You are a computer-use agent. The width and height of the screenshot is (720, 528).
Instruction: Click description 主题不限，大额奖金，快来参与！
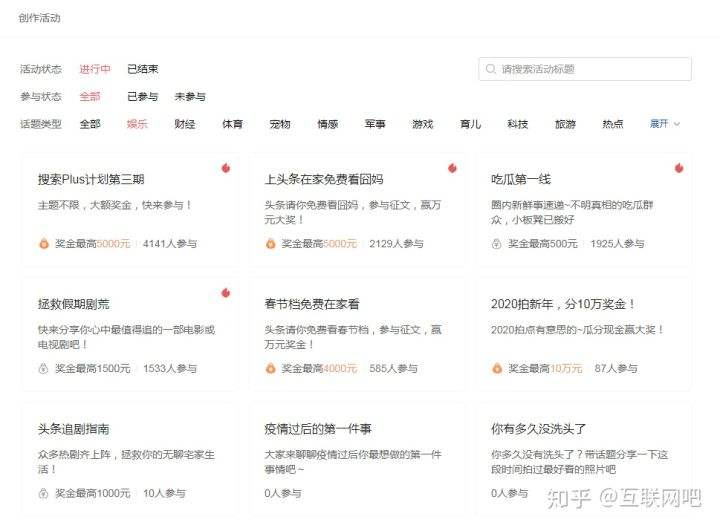coord(115,205)
